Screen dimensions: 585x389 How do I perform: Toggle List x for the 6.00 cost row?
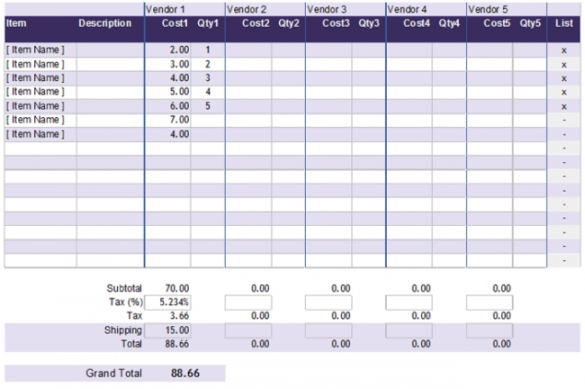[x=564, y=106]
